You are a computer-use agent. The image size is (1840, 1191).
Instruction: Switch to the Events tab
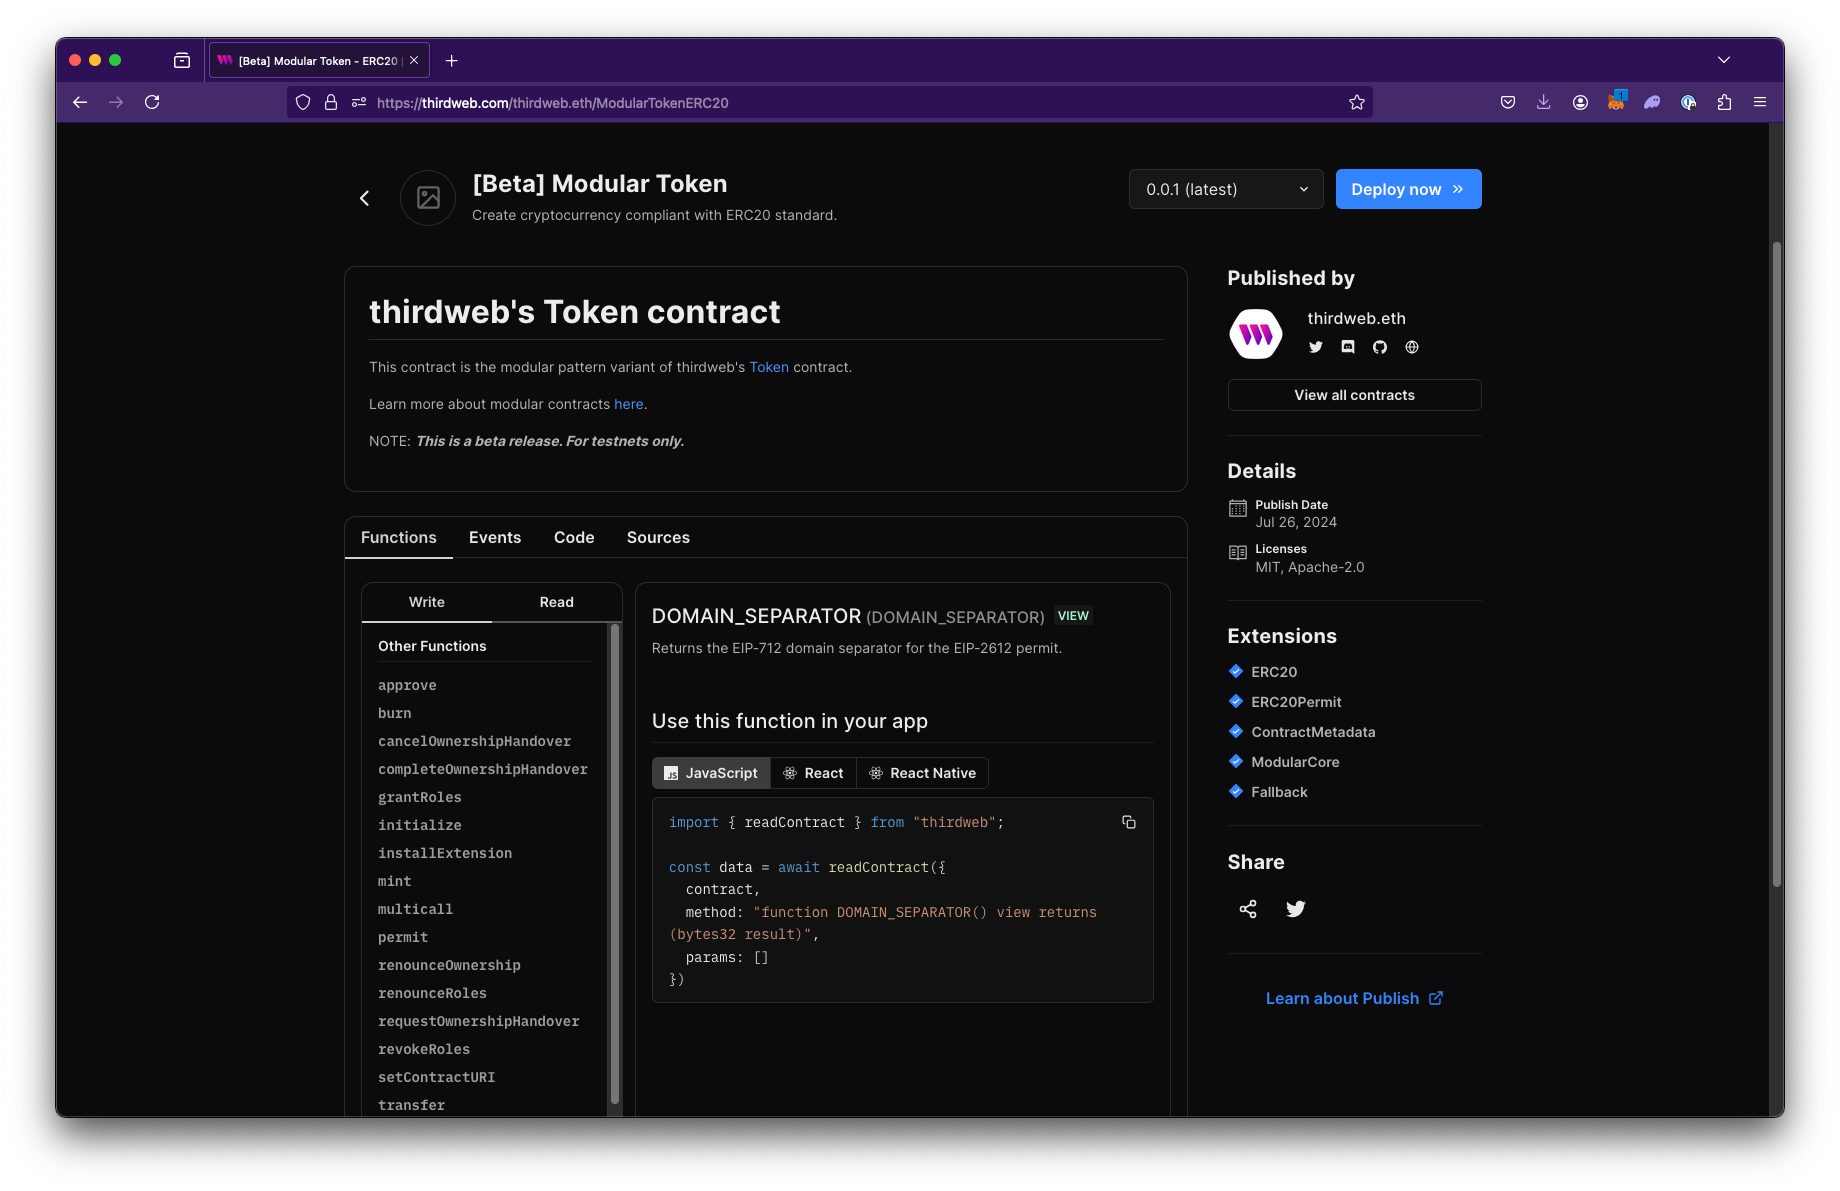click(495, 537)
